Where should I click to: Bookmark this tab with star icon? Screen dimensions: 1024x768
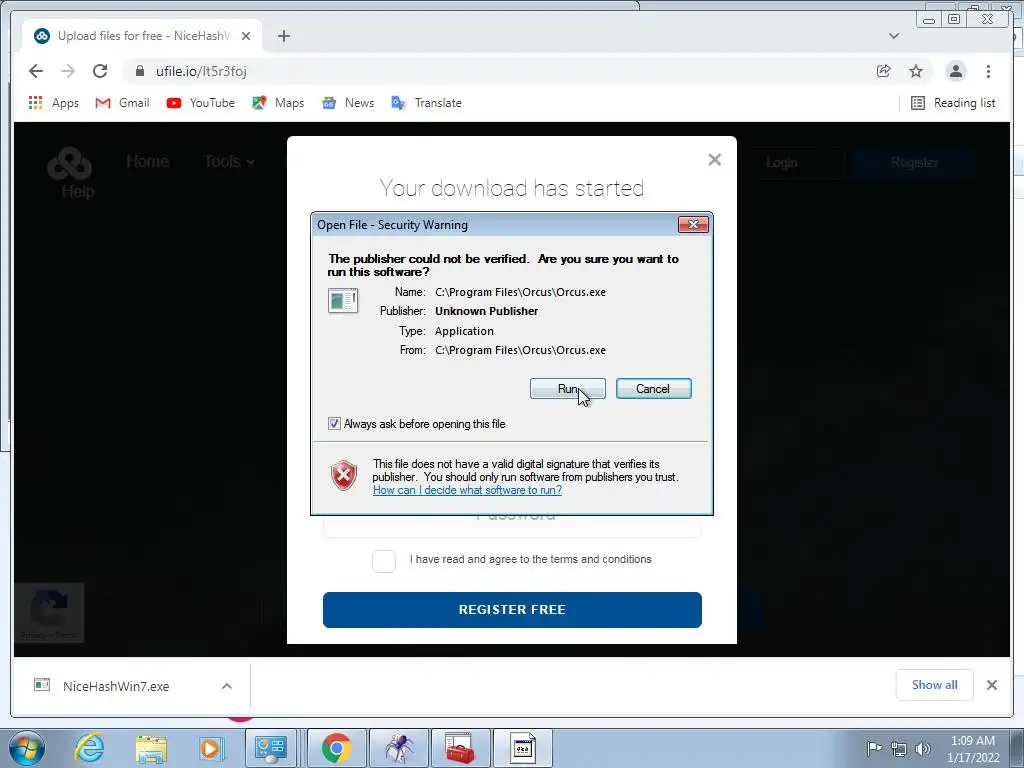point(916,71)
